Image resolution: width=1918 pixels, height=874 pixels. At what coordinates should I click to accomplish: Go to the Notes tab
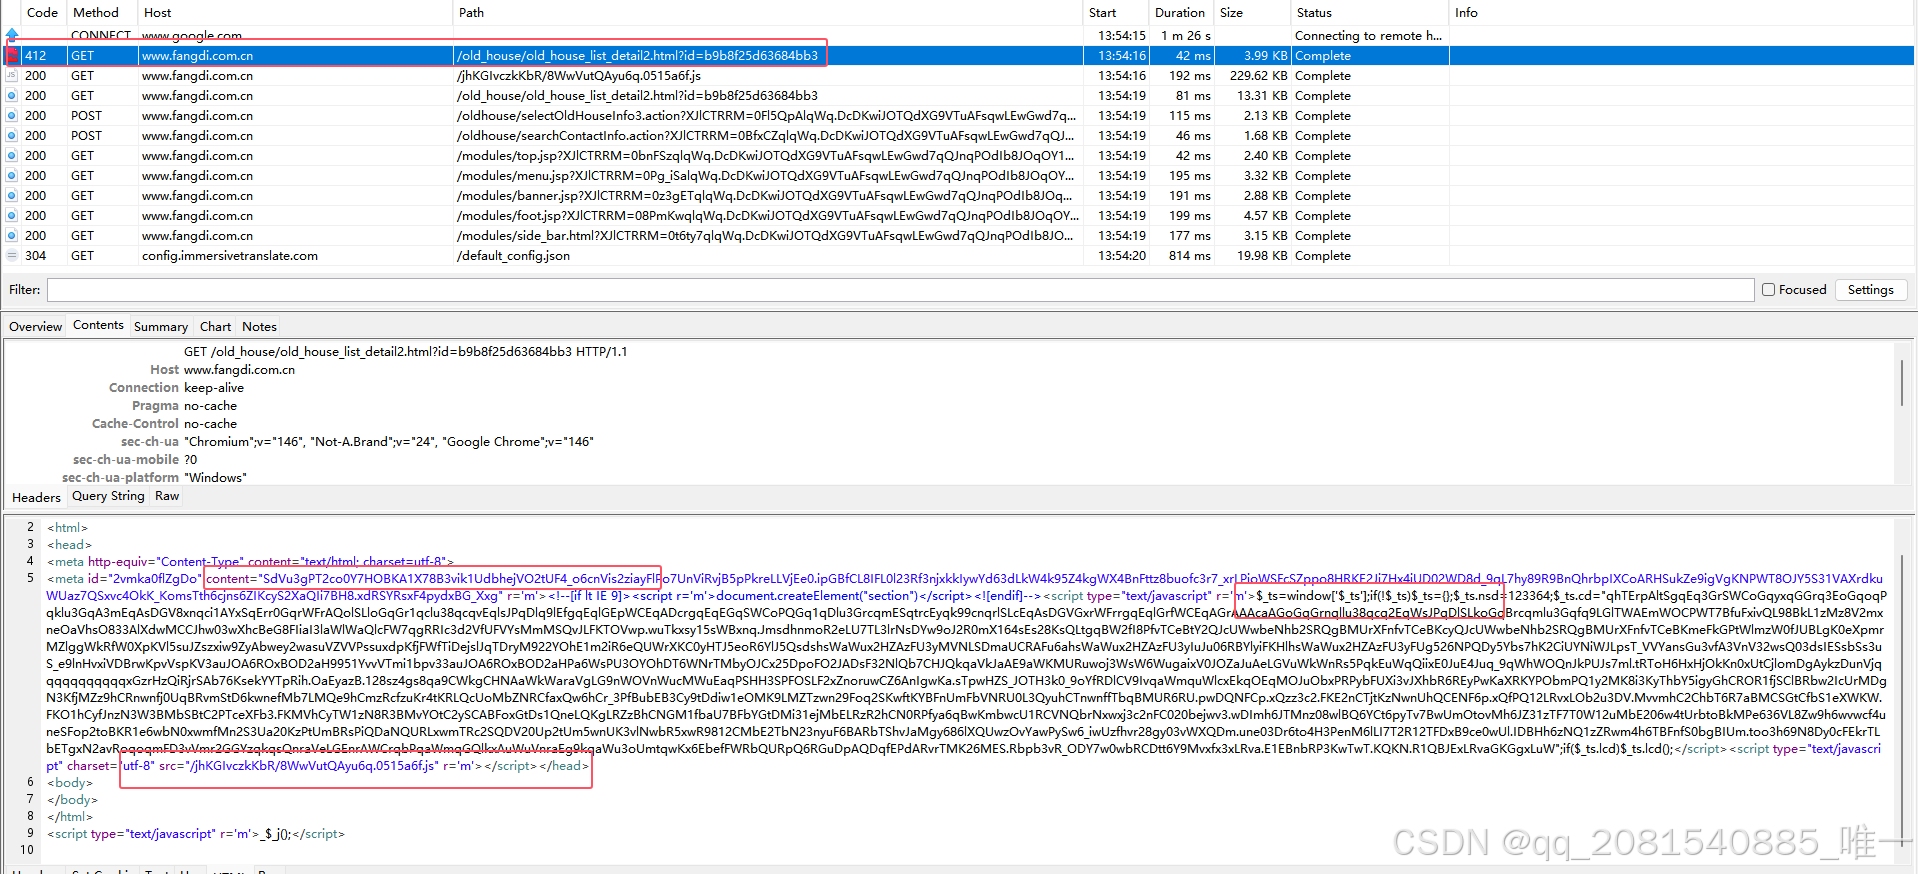pyautogui.click(x=259, y=327)
